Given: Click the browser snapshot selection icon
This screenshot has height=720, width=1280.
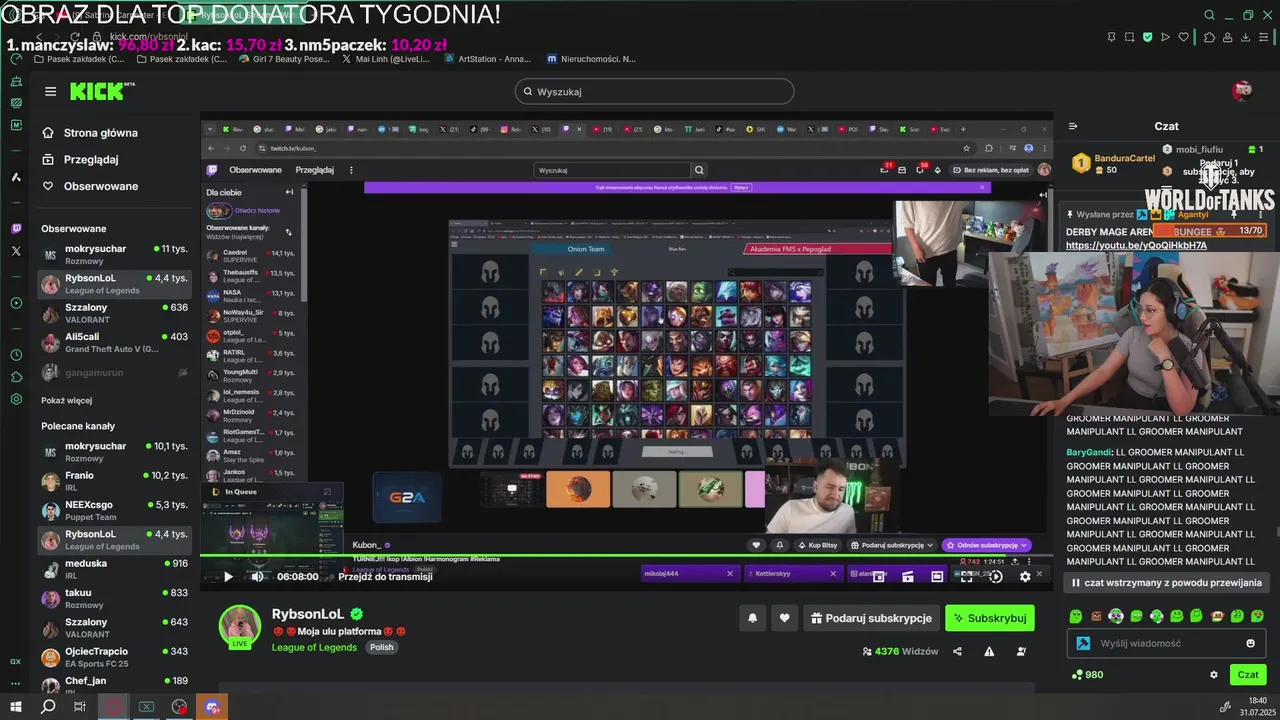Looking at the screenshot, I should (x=1129, y=37).
